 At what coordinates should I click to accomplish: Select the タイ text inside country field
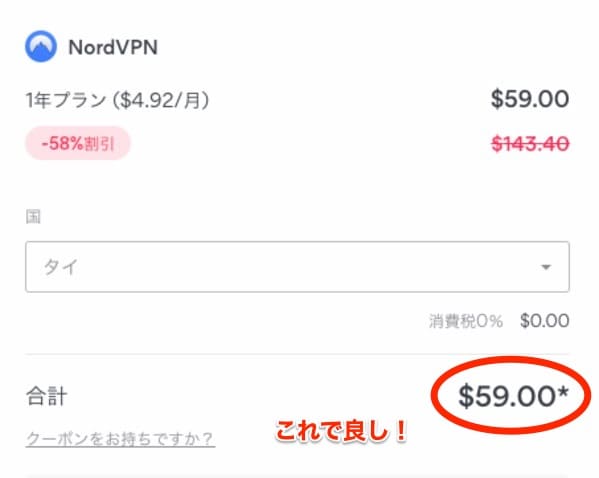(x=61, y=267)
